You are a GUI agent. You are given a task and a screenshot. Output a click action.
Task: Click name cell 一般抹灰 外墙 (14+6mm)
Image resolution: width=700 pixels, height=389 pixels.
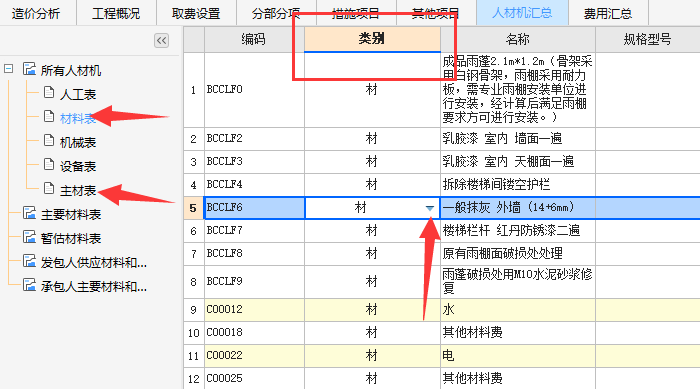(x=518, y=208)
